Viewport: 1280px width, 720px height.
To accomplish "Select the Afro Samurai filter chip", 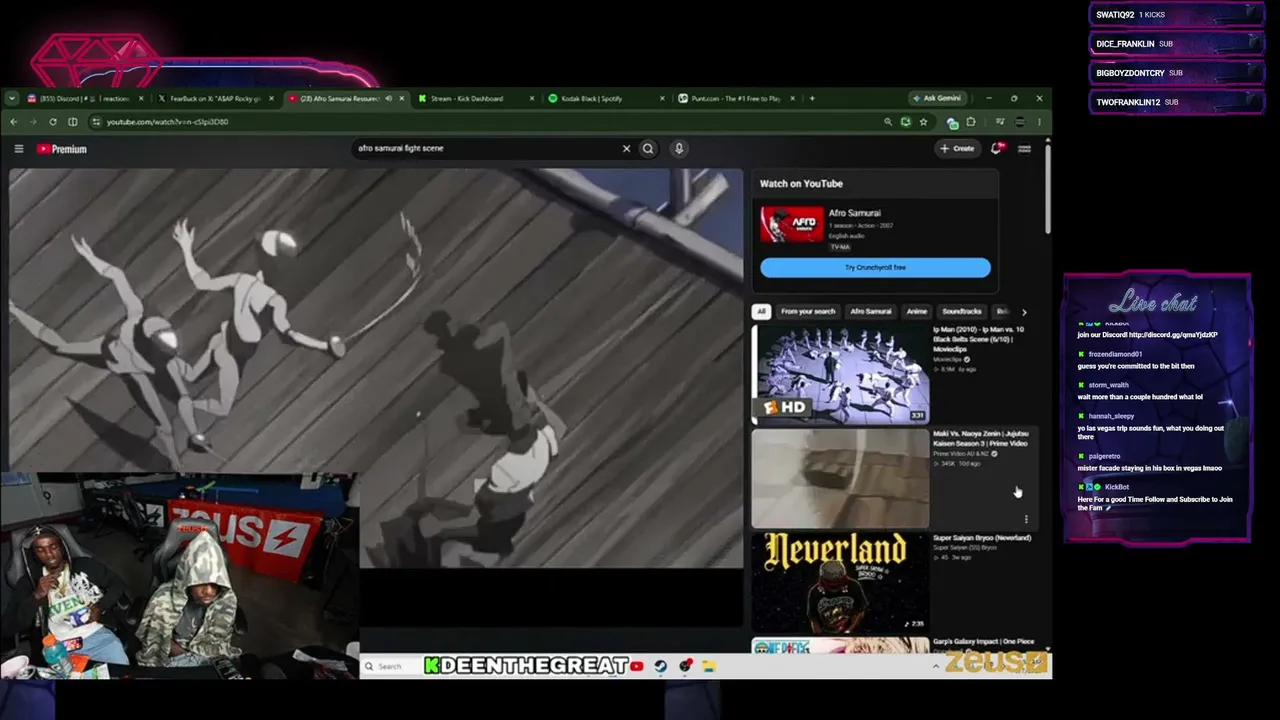I will (871, 311).
